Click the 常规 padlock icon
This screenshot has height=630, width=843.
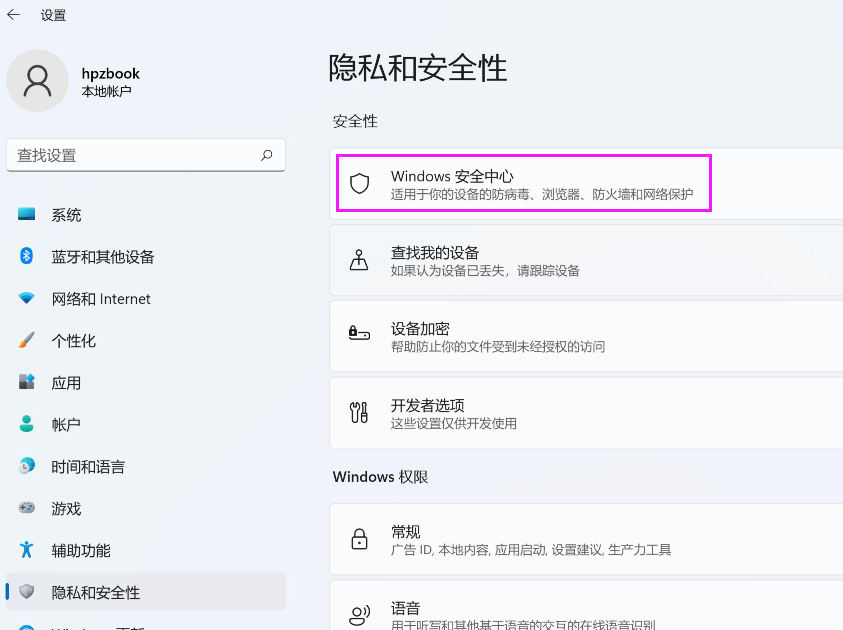tap(359, 539)
